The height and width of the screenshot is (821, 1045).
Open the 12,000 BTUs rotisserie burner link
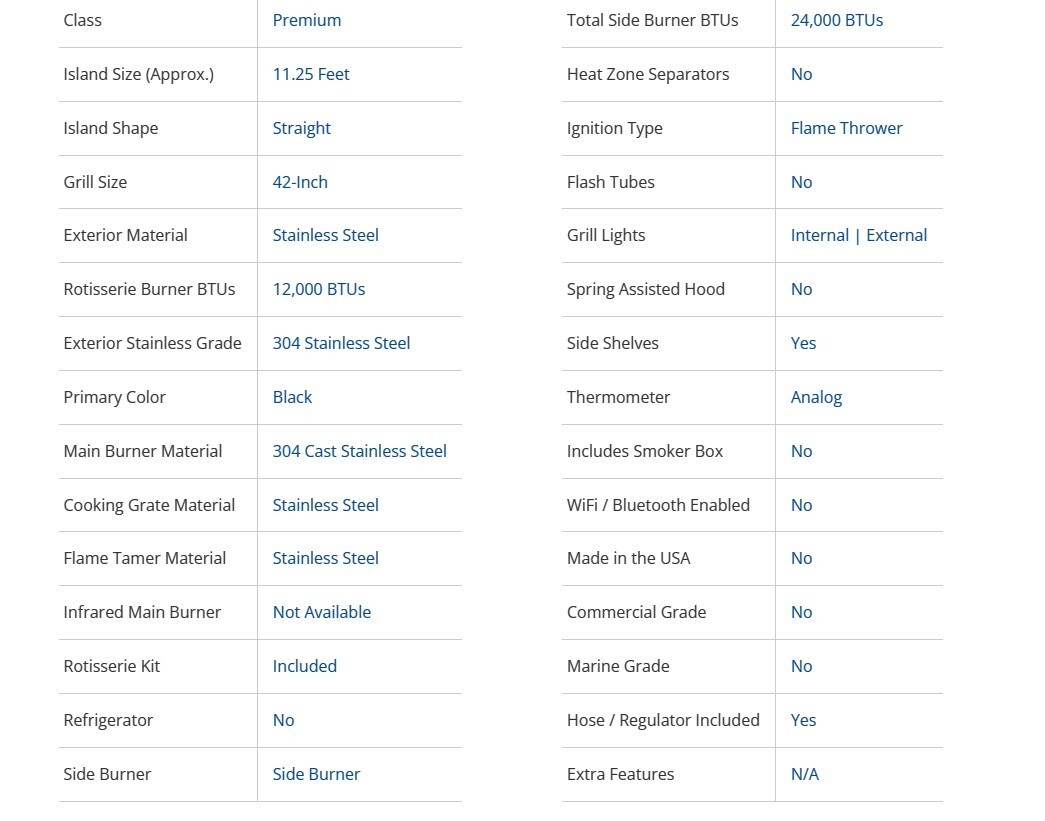coord(319,289)
